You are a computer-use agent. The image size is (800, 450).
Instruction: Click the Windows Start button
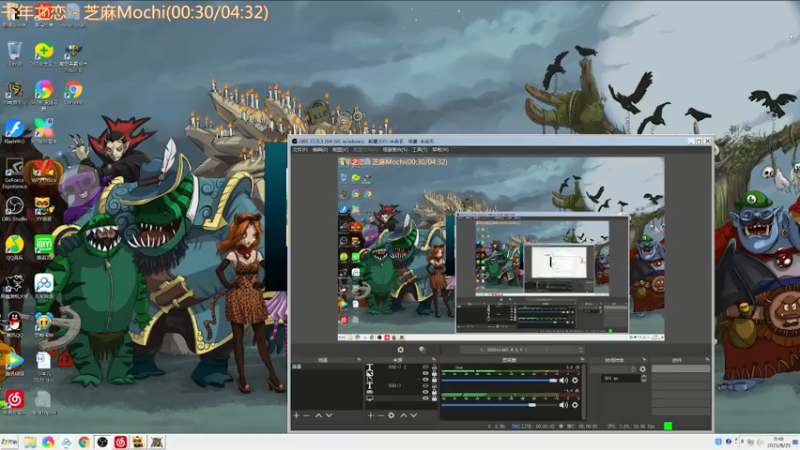point(9,442)
